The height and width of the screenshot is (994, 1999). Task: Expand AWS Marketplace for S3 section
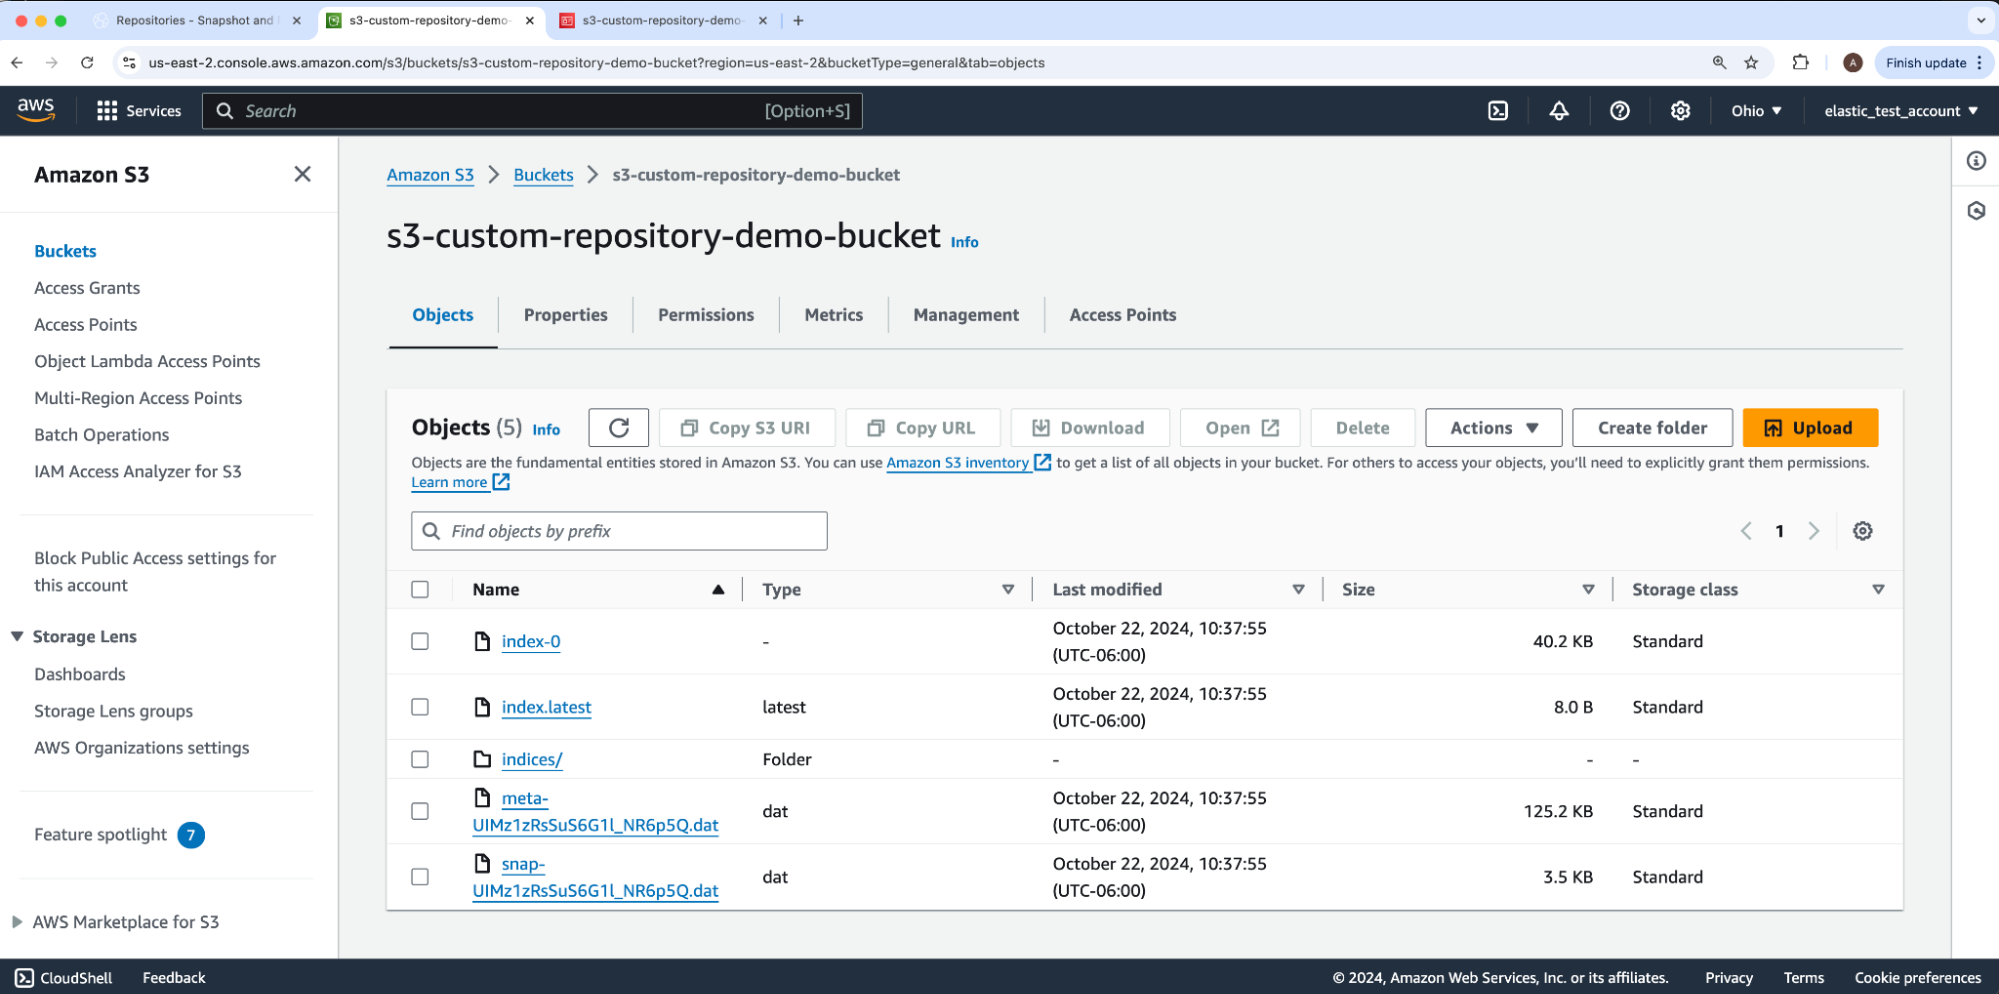[17, 922]
